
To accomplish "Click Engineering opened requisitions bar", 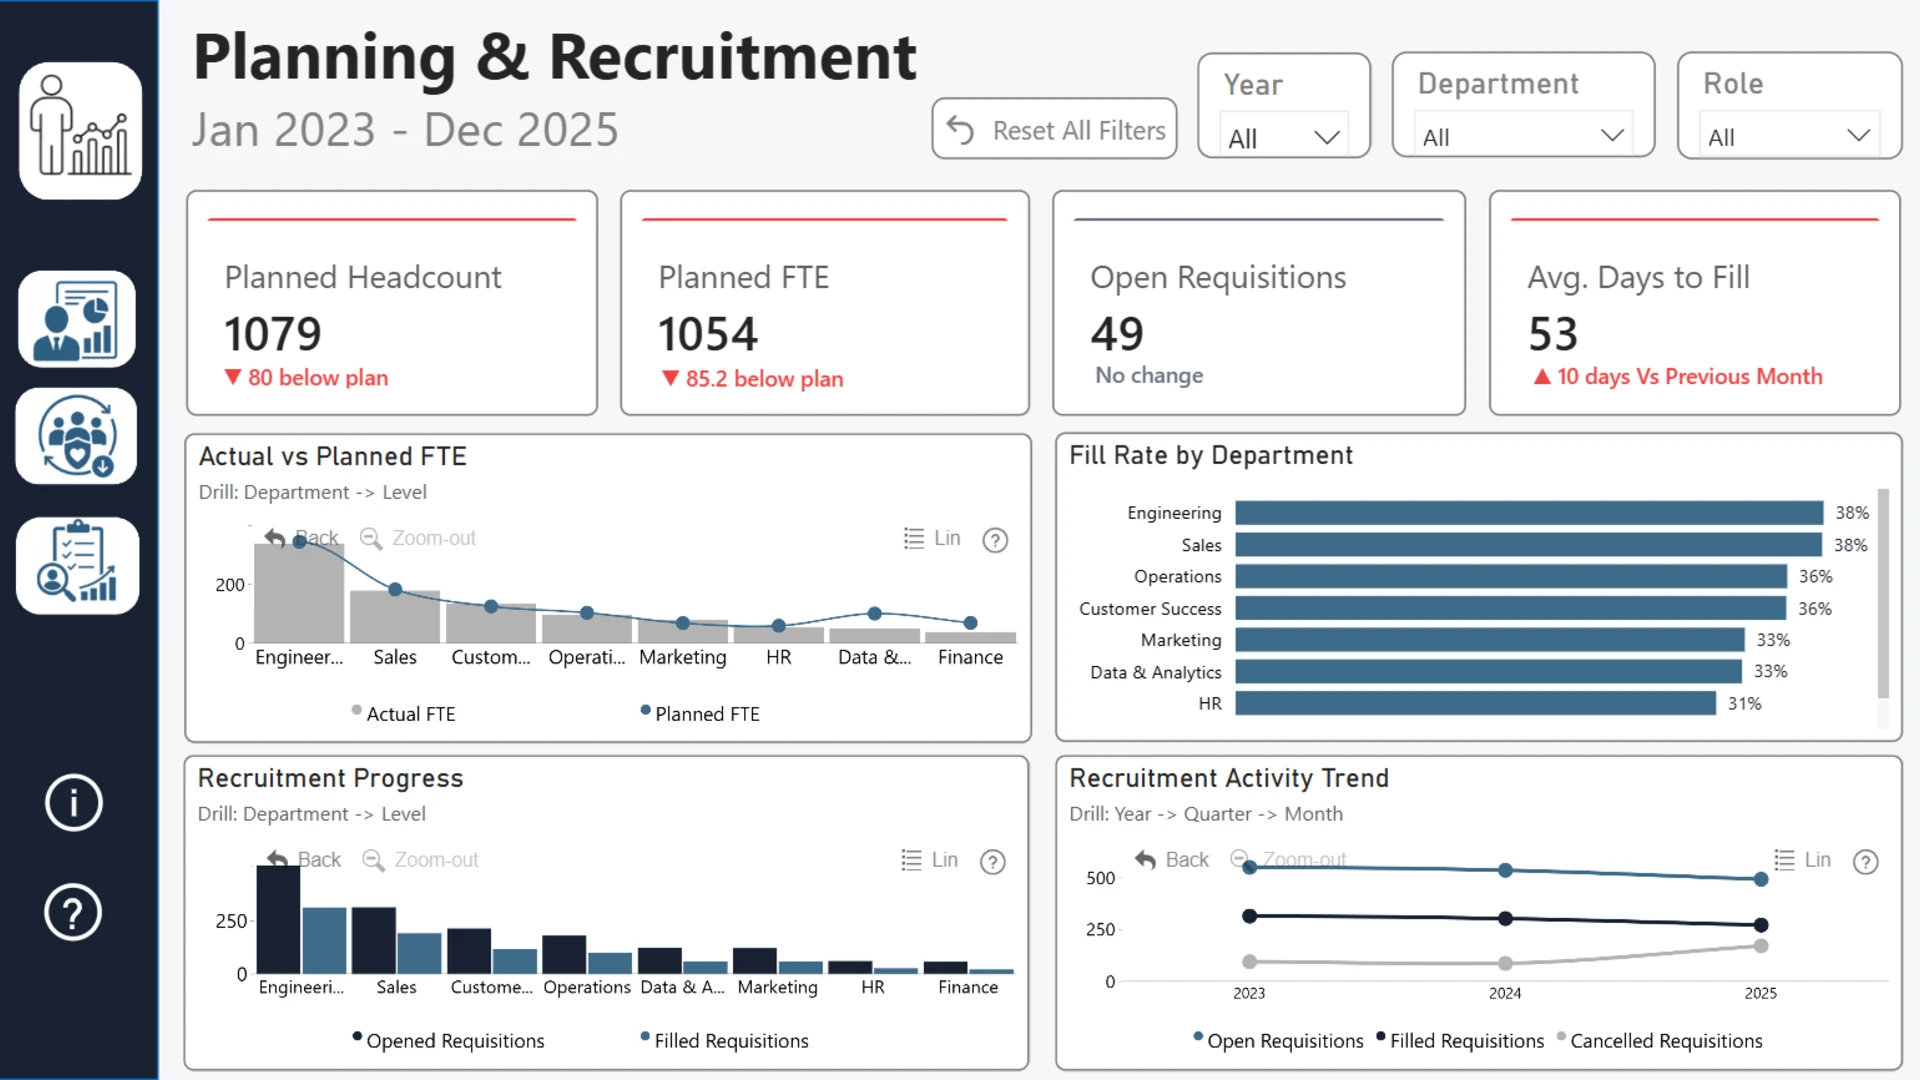I will [278, 919].
